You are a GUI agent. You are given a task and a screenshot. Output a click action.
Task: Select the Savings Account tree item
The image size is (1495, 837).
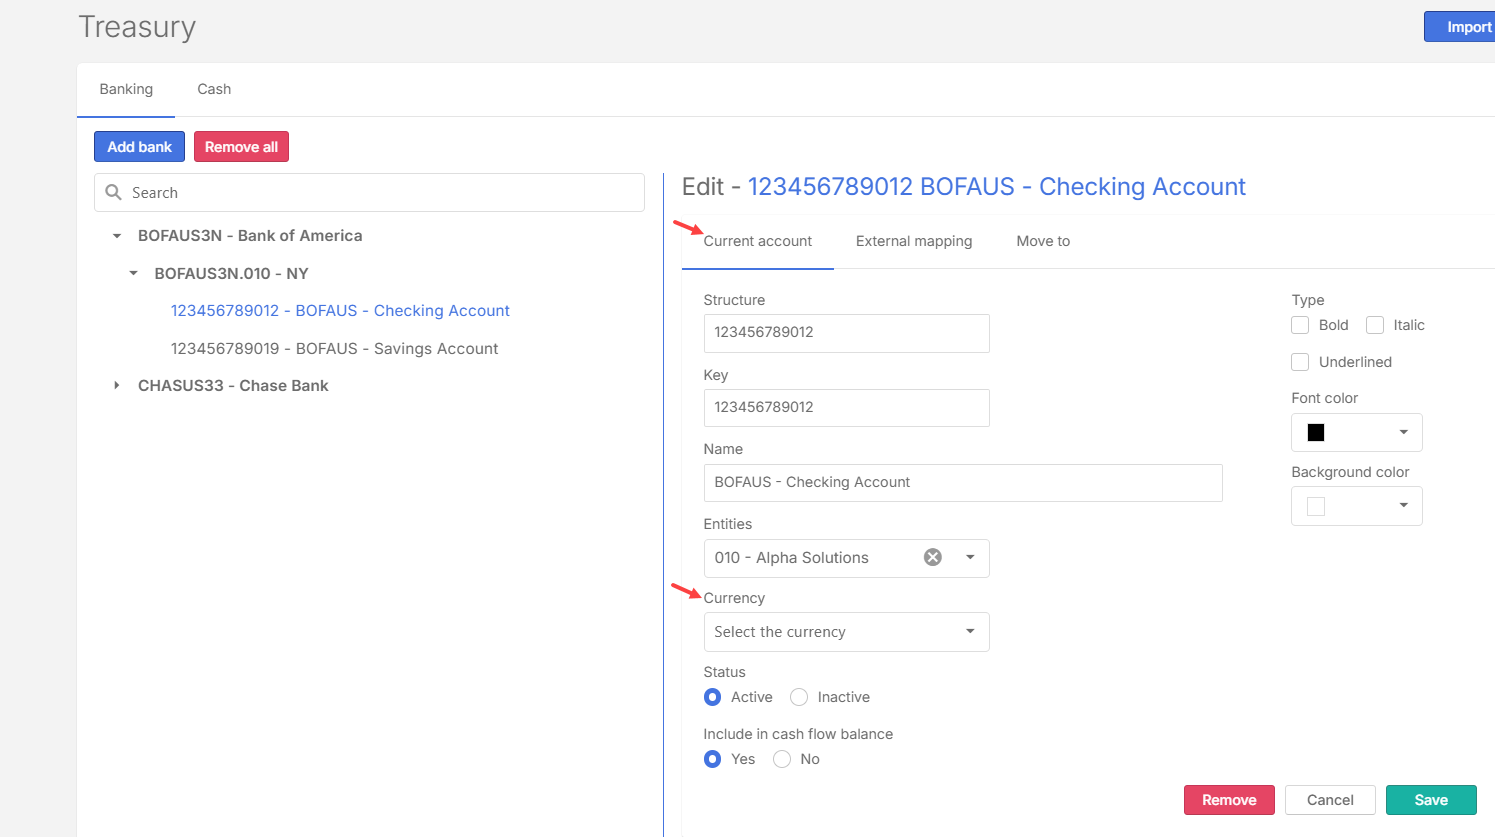coord(334,349)
